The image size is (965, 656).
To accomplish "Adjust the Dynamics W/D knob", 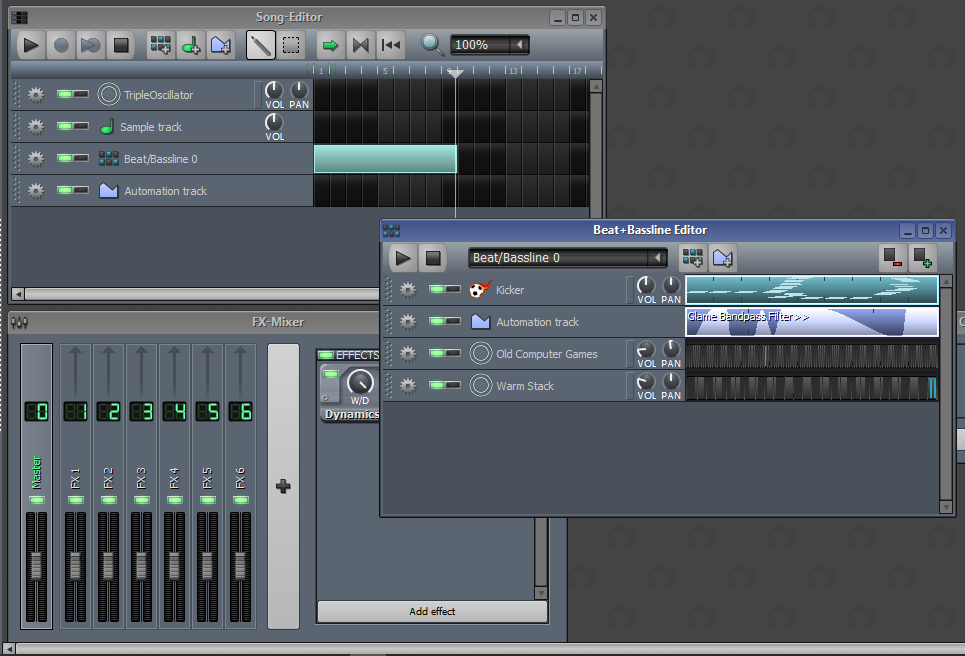I will click(x=360, y=382).
